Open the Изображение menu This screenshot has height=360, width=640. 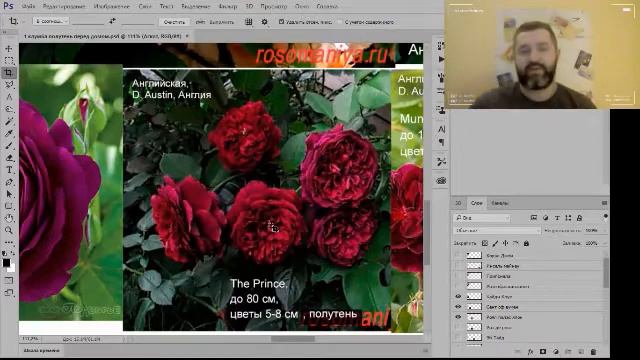tap(111, 6)
